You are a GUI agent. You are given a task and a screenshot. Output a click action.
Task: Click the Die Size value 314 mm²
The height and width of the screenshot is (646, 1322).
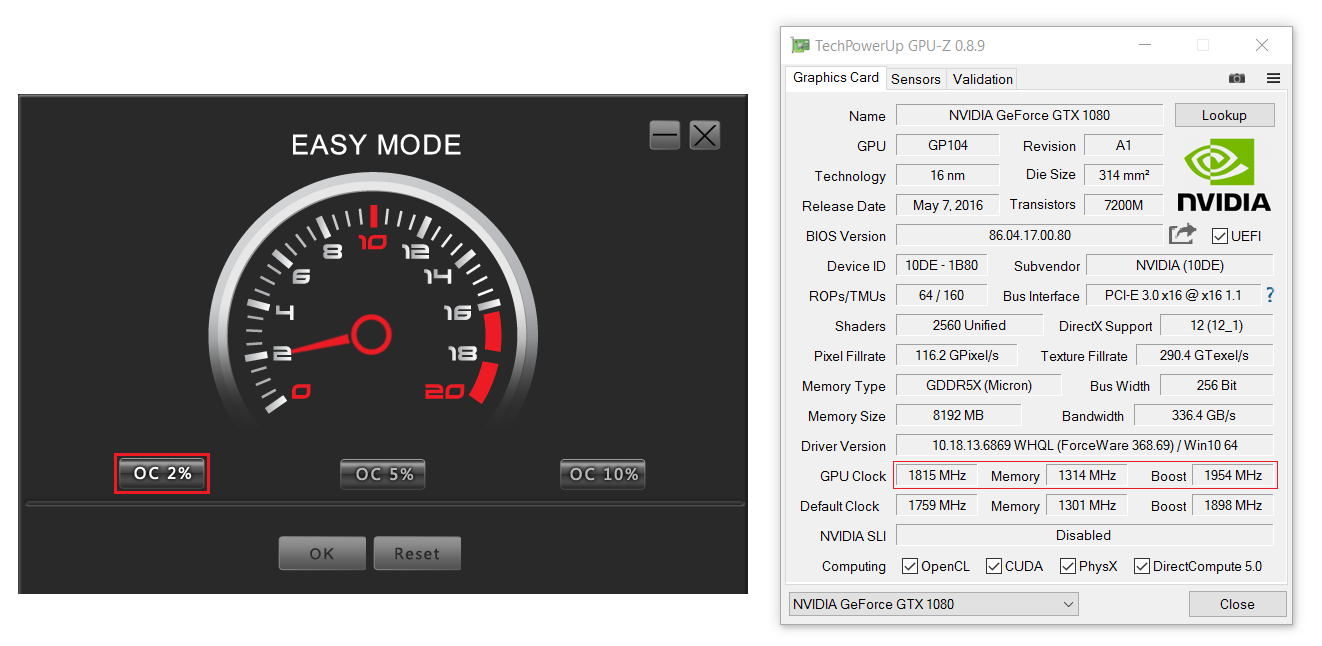tap(1123, 174)
